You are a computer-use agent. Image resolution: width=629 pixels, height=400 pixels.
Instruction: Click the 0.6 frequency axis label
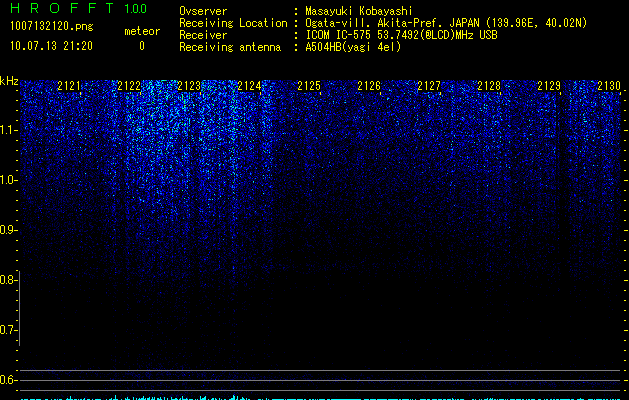(x=8, y=380)
